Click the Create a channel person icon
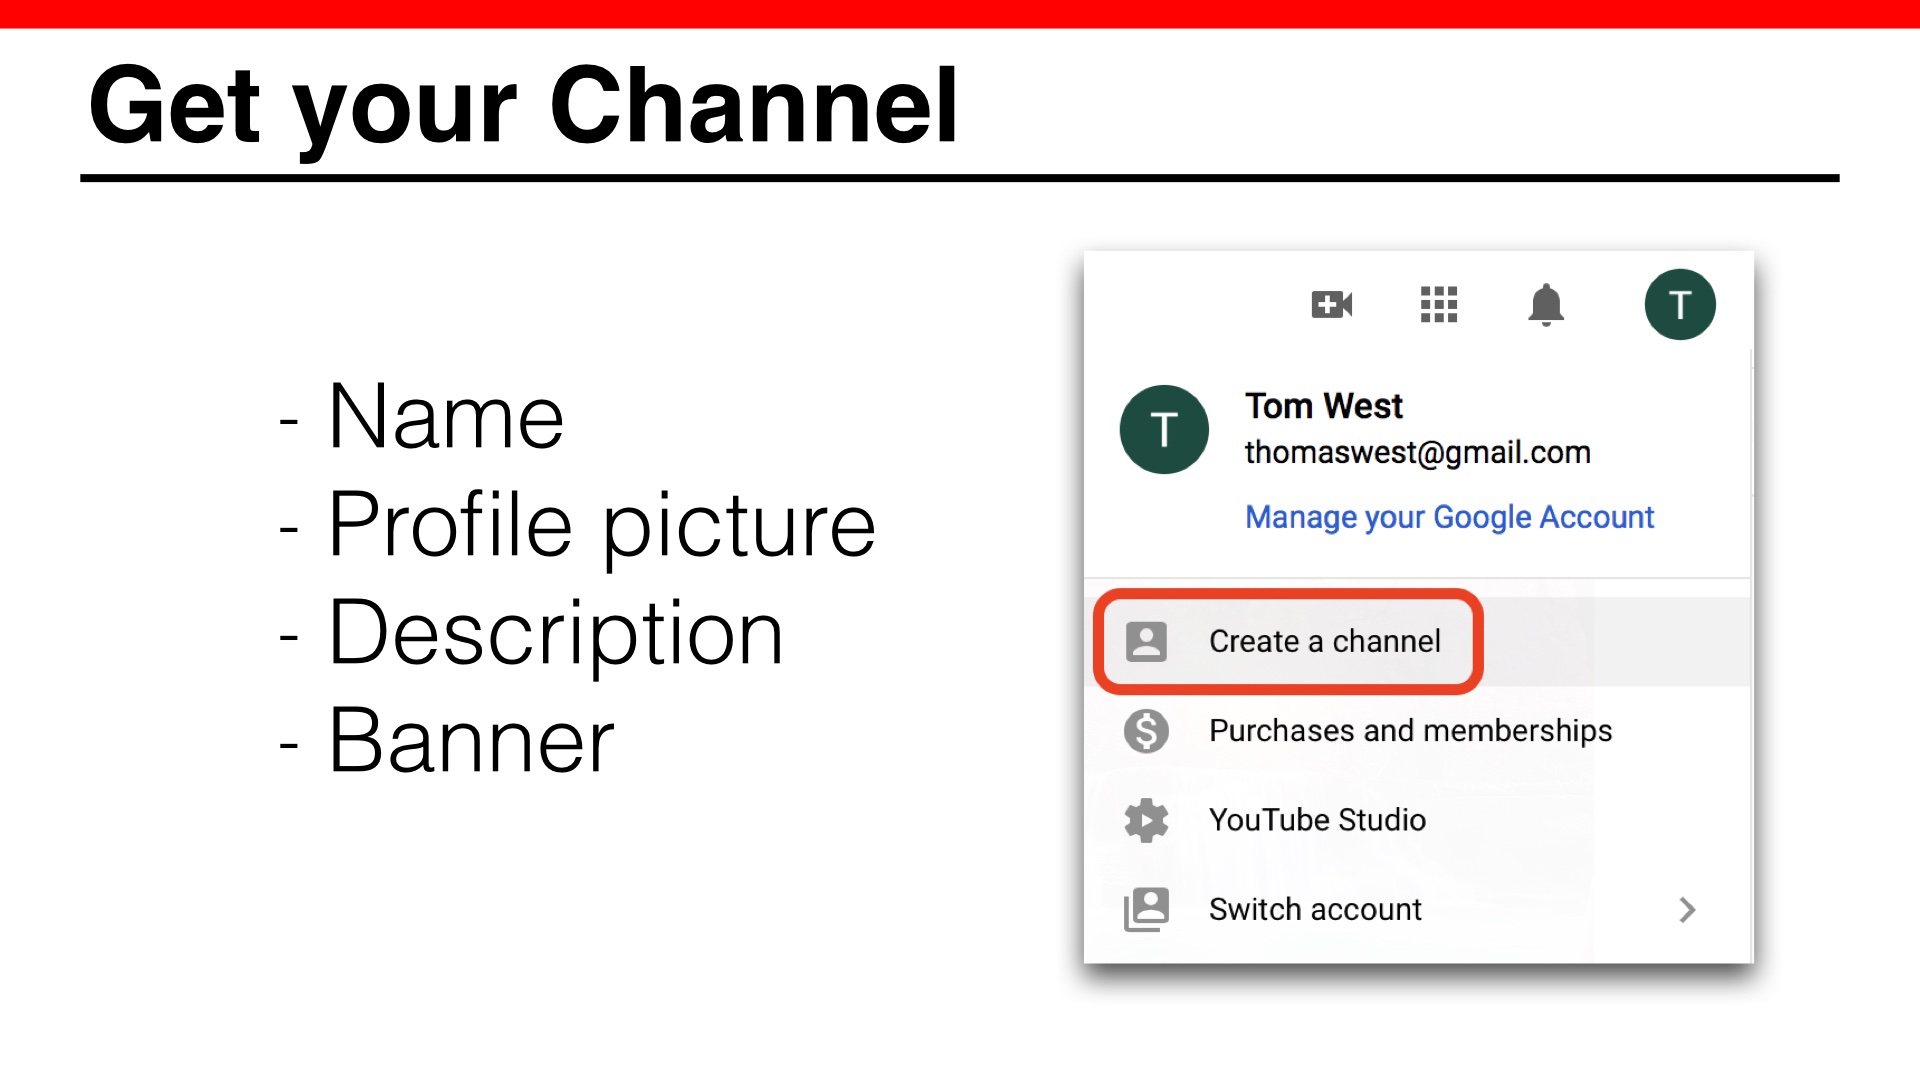Viewport: 1920px width, 1080px height. point(1146,641)
